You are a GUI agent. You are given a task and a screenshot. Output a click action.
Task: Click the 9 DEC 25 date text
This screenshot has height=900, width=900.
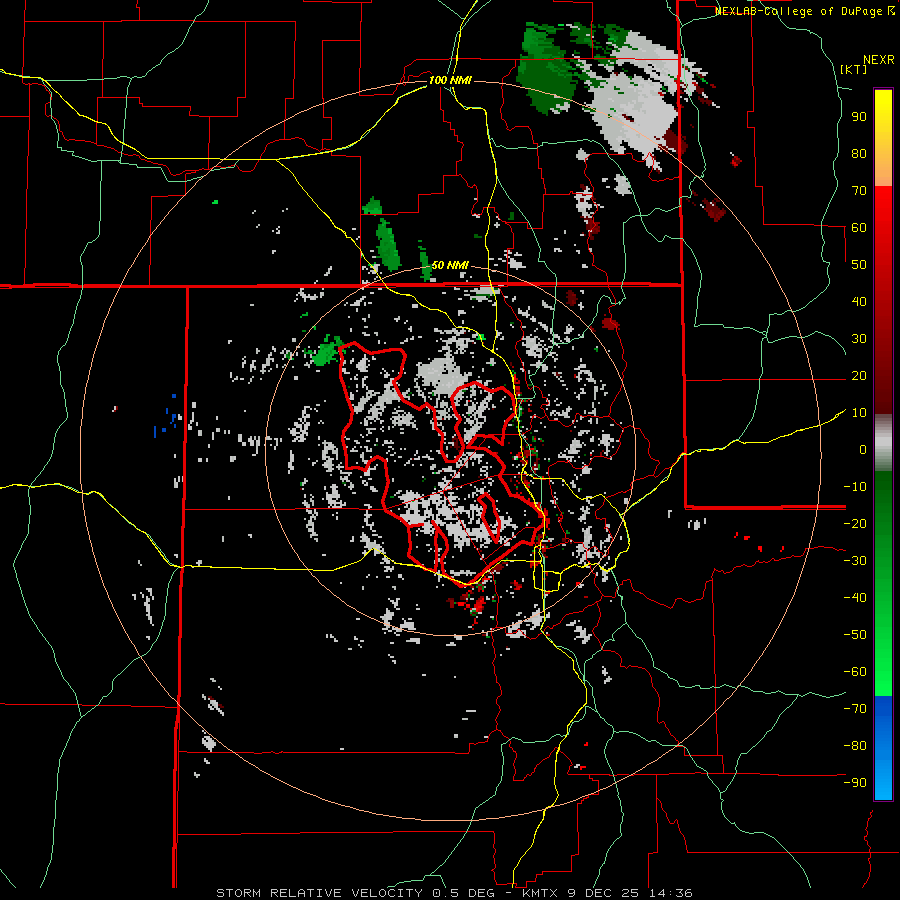coord(604,893)
